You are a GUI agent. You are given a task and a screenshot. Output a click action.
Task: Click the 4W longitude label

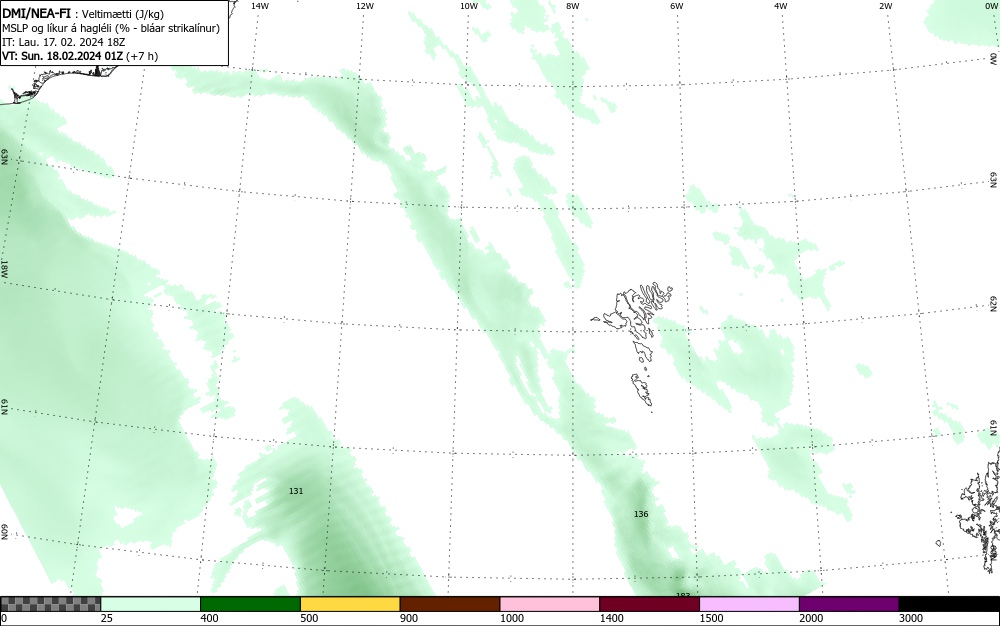pyautogui.click(x=781, y=6)
